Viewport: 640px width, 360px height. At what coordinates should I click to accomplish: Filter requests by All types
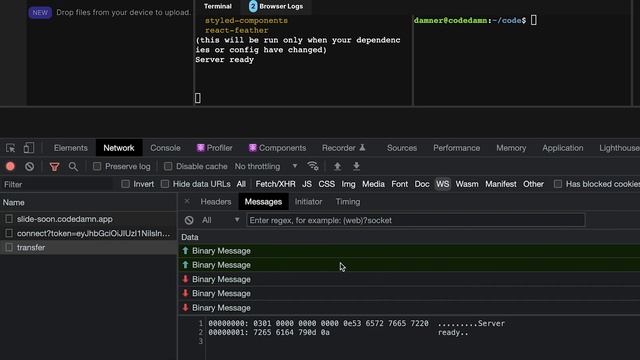tap(241, 184)
